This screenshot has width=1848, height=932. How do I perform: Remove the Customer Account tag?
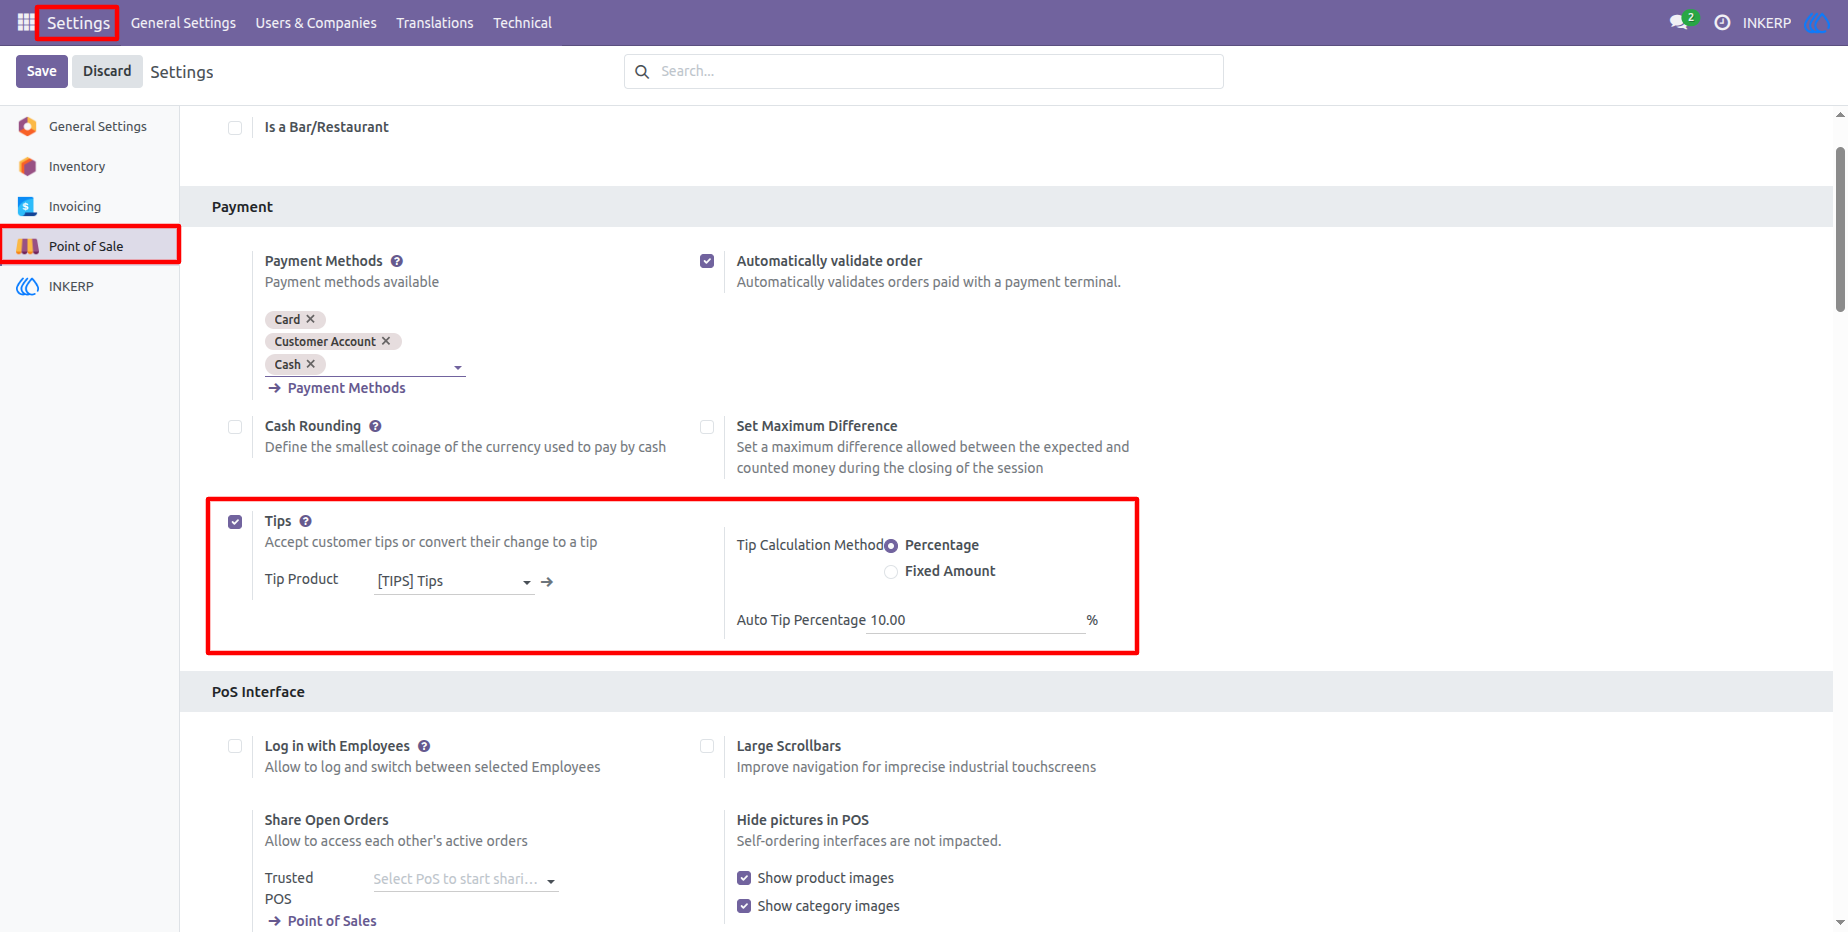point(386,341)
